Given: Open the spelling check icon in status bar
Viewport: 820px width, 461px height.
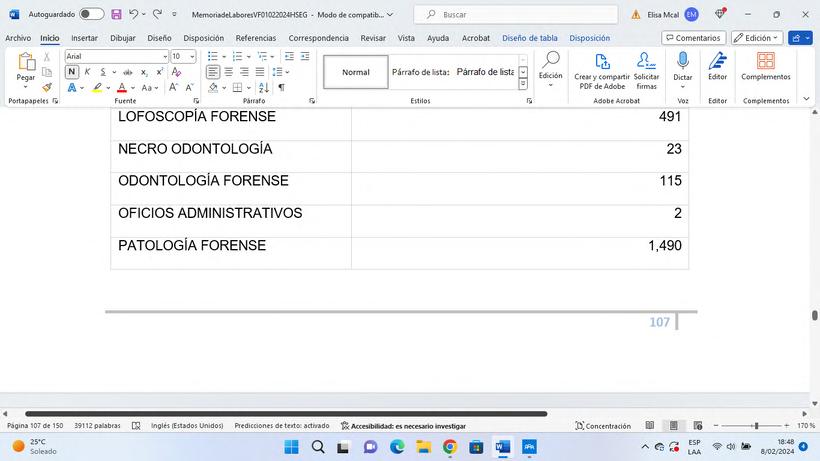Looking at the screenshot, I should point(136,426).
